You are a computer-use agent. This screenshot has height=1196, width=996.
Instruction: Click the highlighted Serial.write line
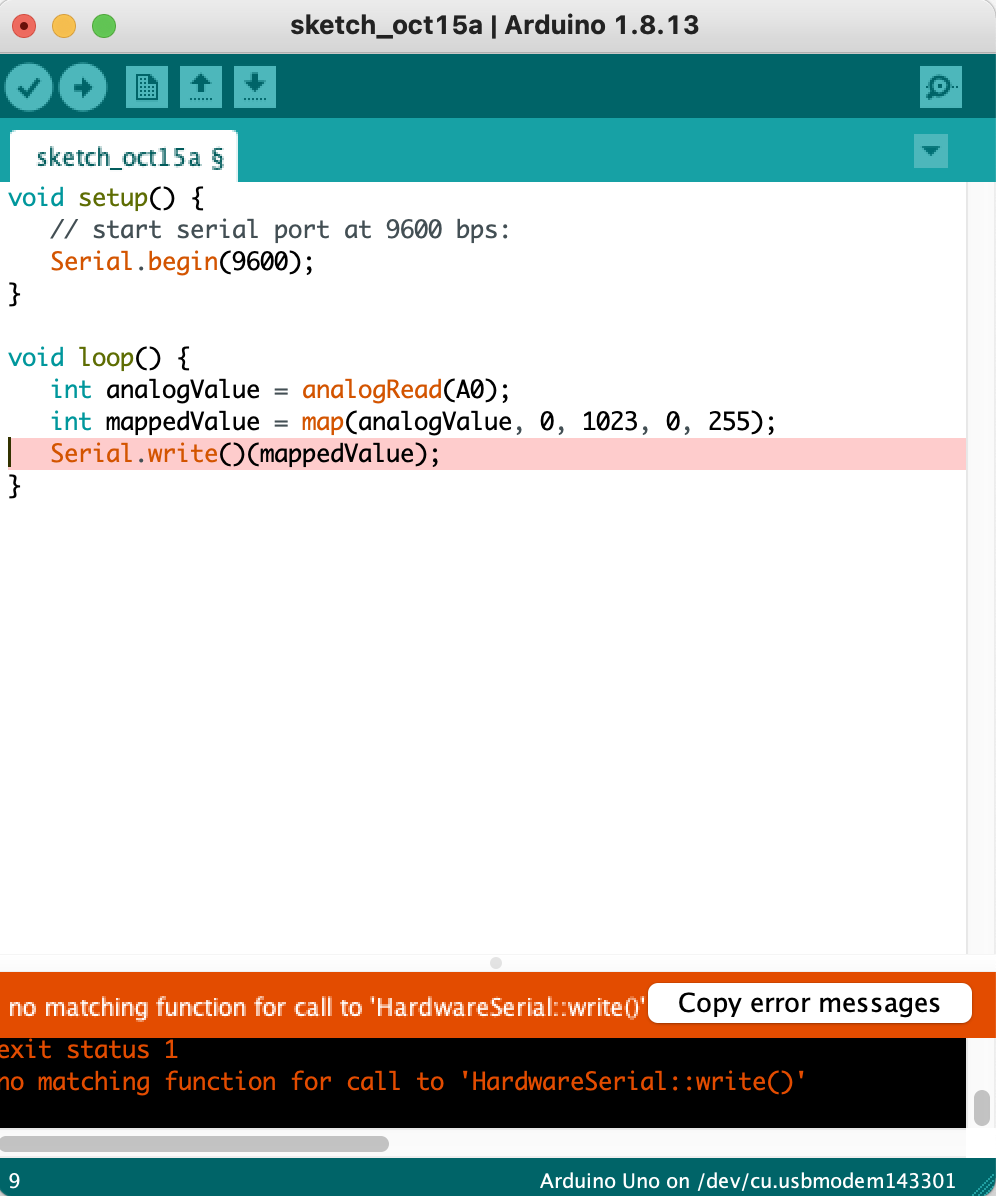coord(484,454)
